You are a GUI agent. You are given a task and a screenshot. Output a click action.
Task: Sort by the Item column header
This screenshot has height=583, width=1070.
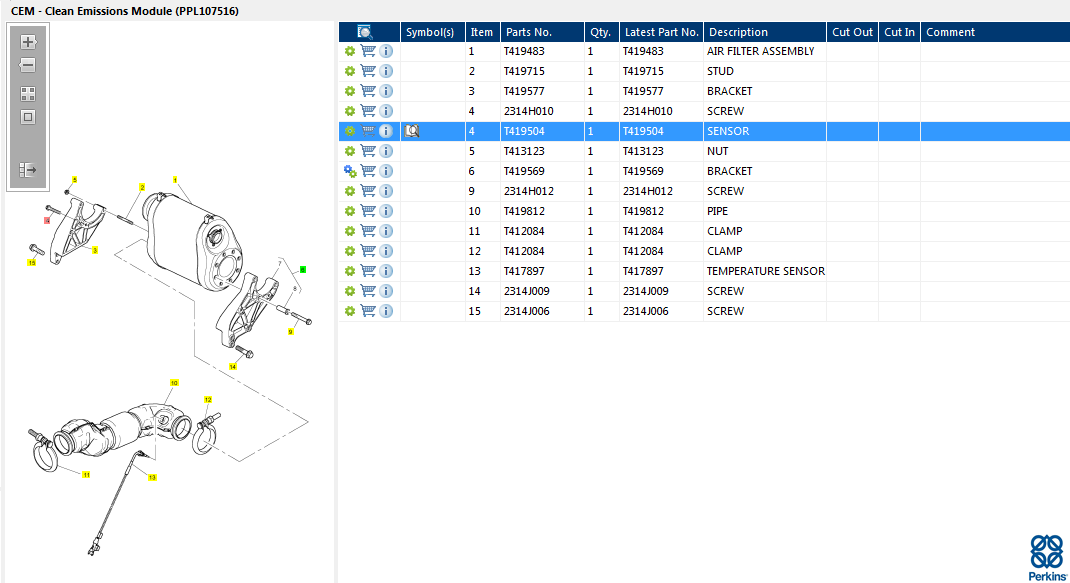click(x=482, y=32)
